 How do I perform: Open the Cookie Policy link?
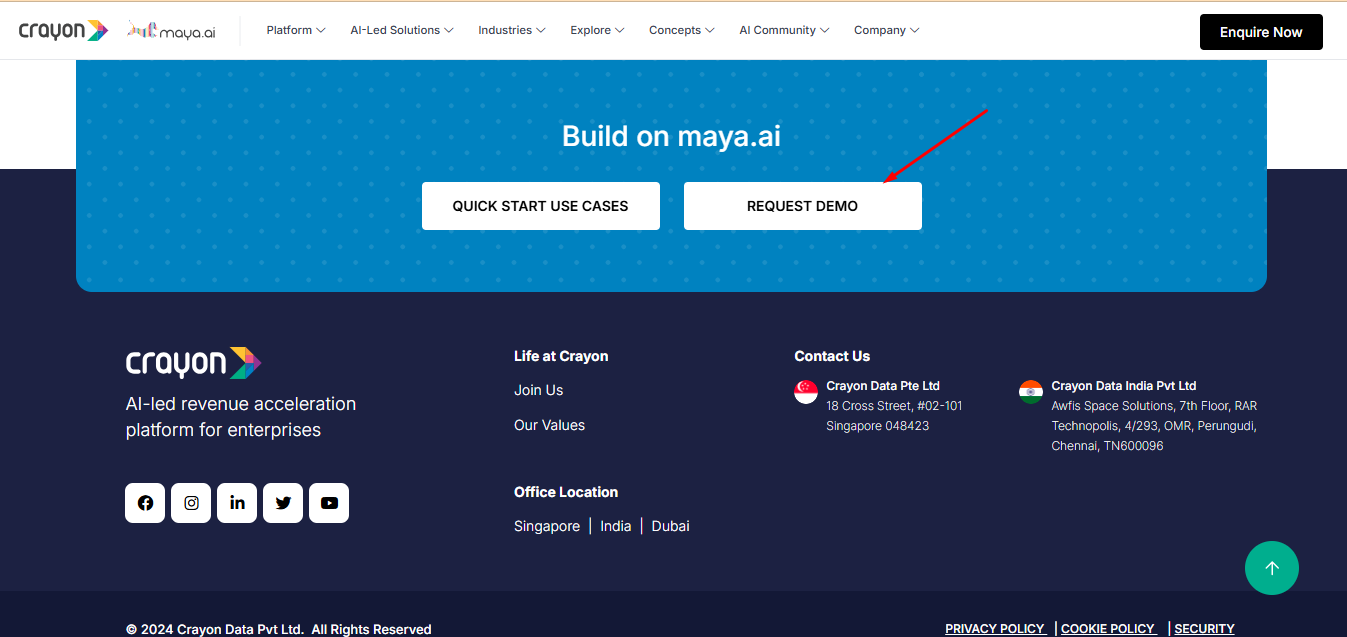click(1108, 629)
